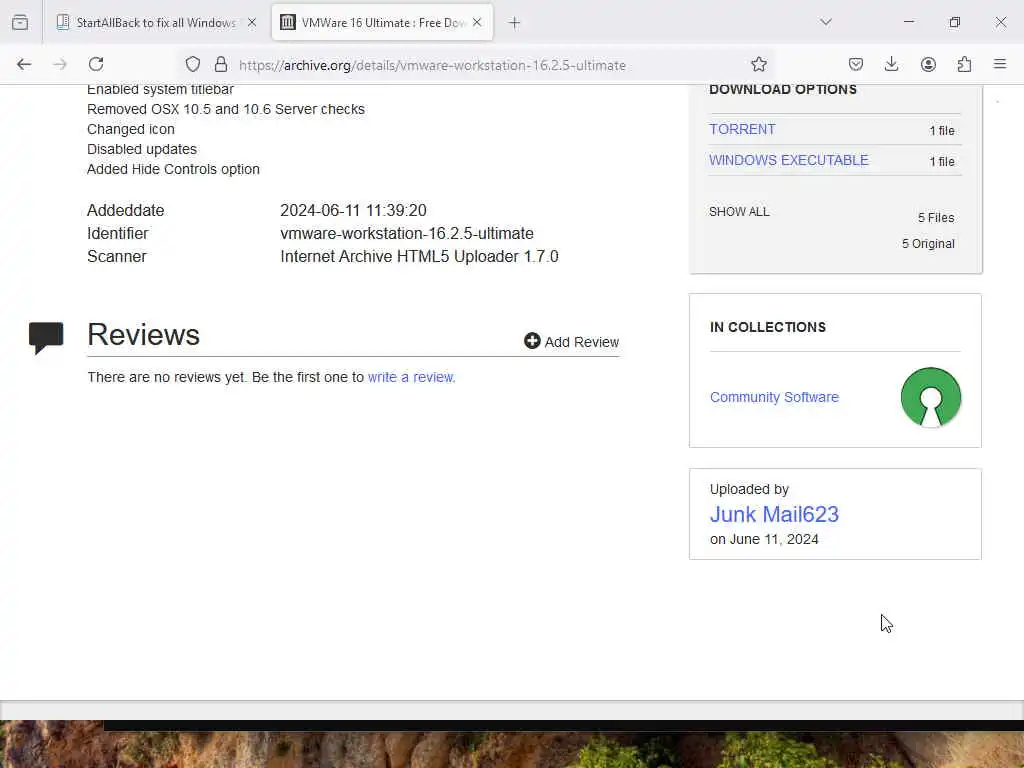The width and height of the screenshot is (1024, 768).
Task: Click 'Added Hide Controls option' text
Action: 173,169
